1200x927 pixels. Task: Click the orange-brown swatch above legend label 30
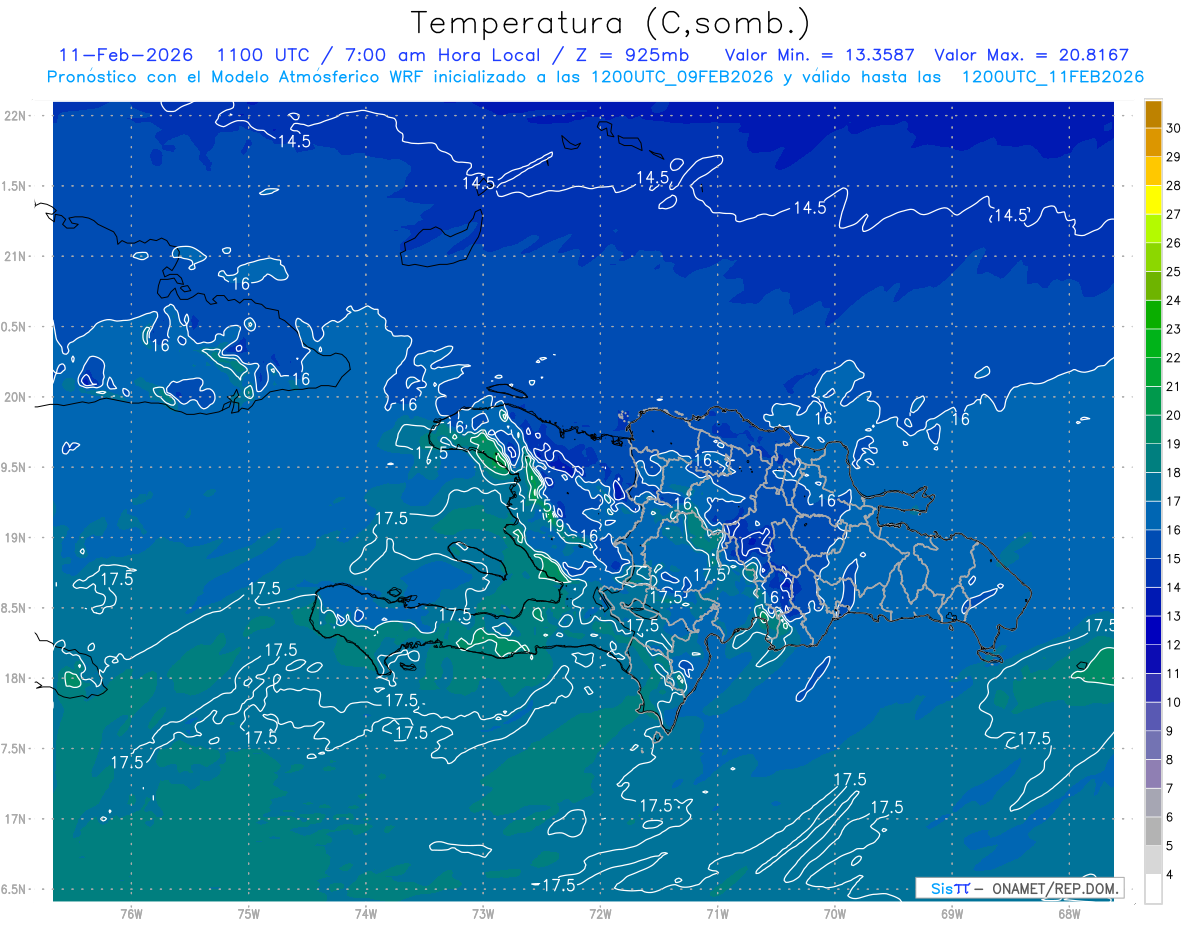click(x=1153, y=114)
